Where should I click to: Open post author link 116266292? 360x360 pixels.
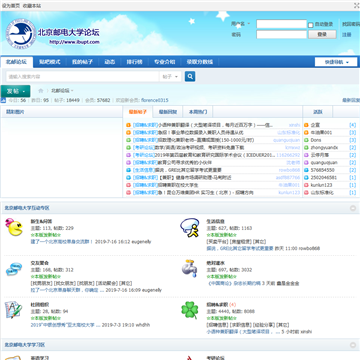[x=288, y=155]
